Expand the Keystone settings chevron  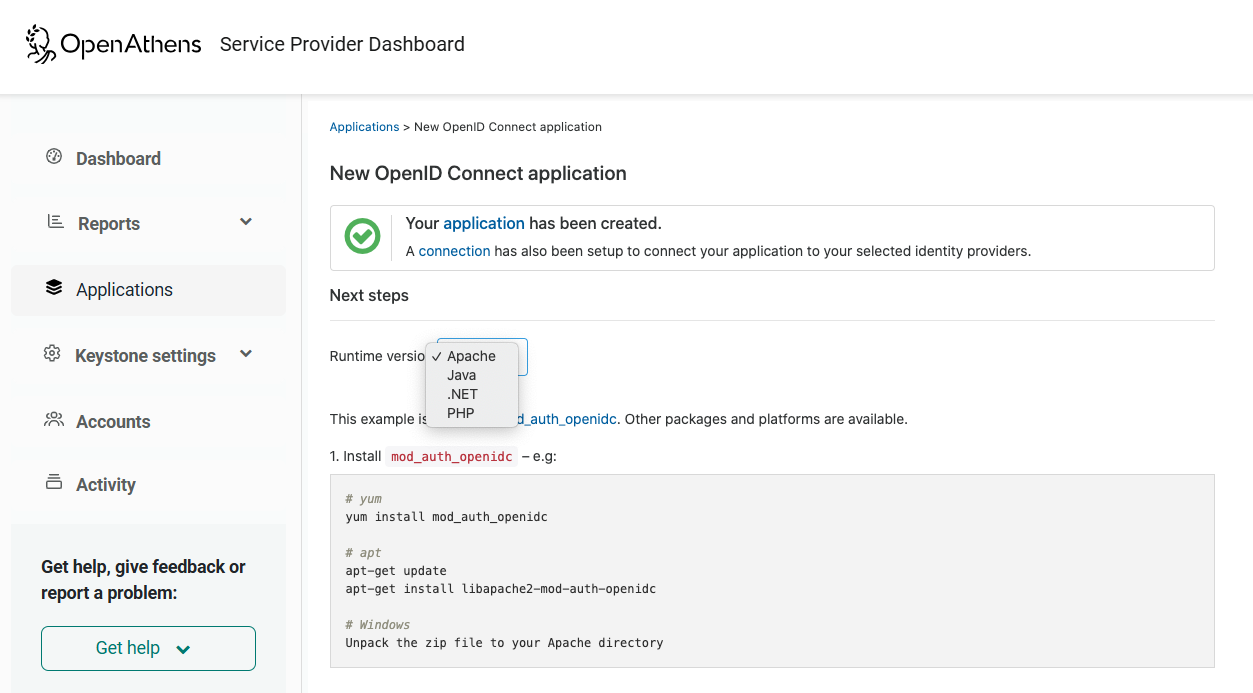[245, 354]
